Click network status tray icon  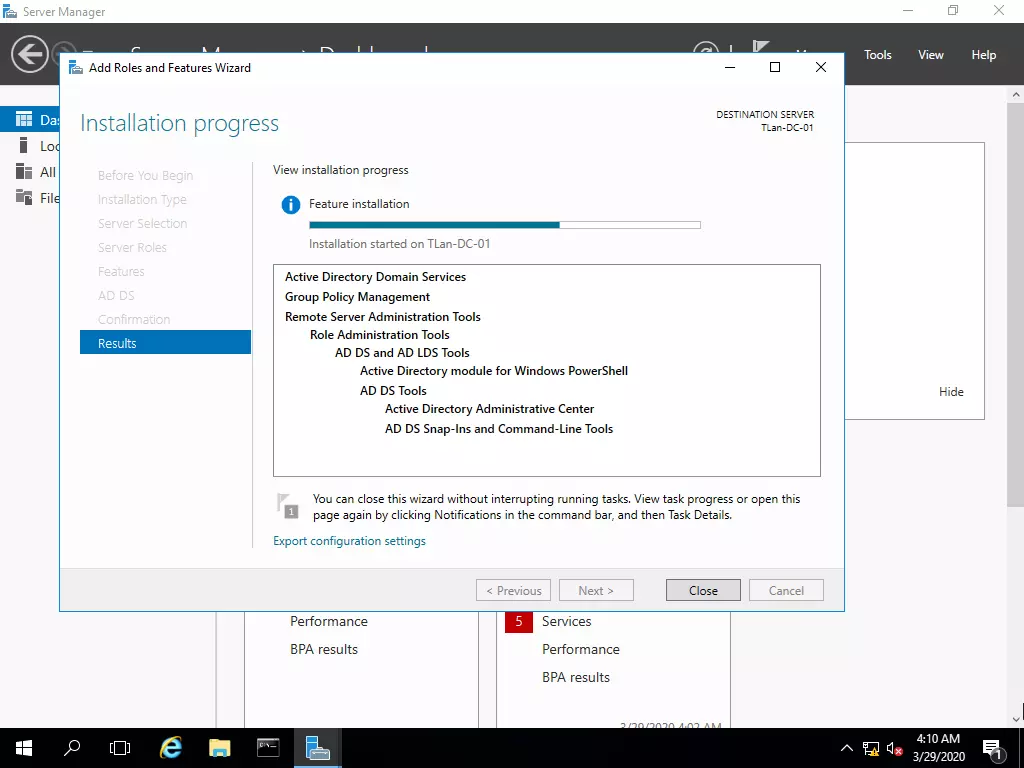[x=871, y=748]
